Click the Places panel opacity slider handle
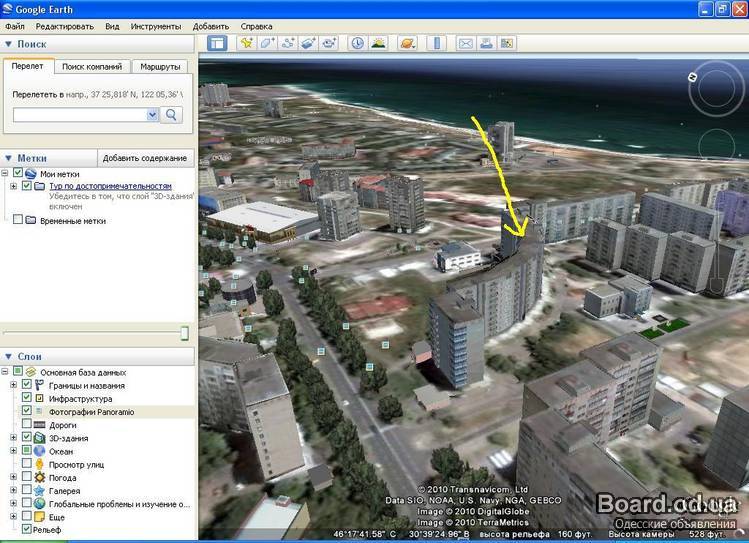The width and height of the screenshot is (749, 543). pyautogui.click(x=185, y=333)
